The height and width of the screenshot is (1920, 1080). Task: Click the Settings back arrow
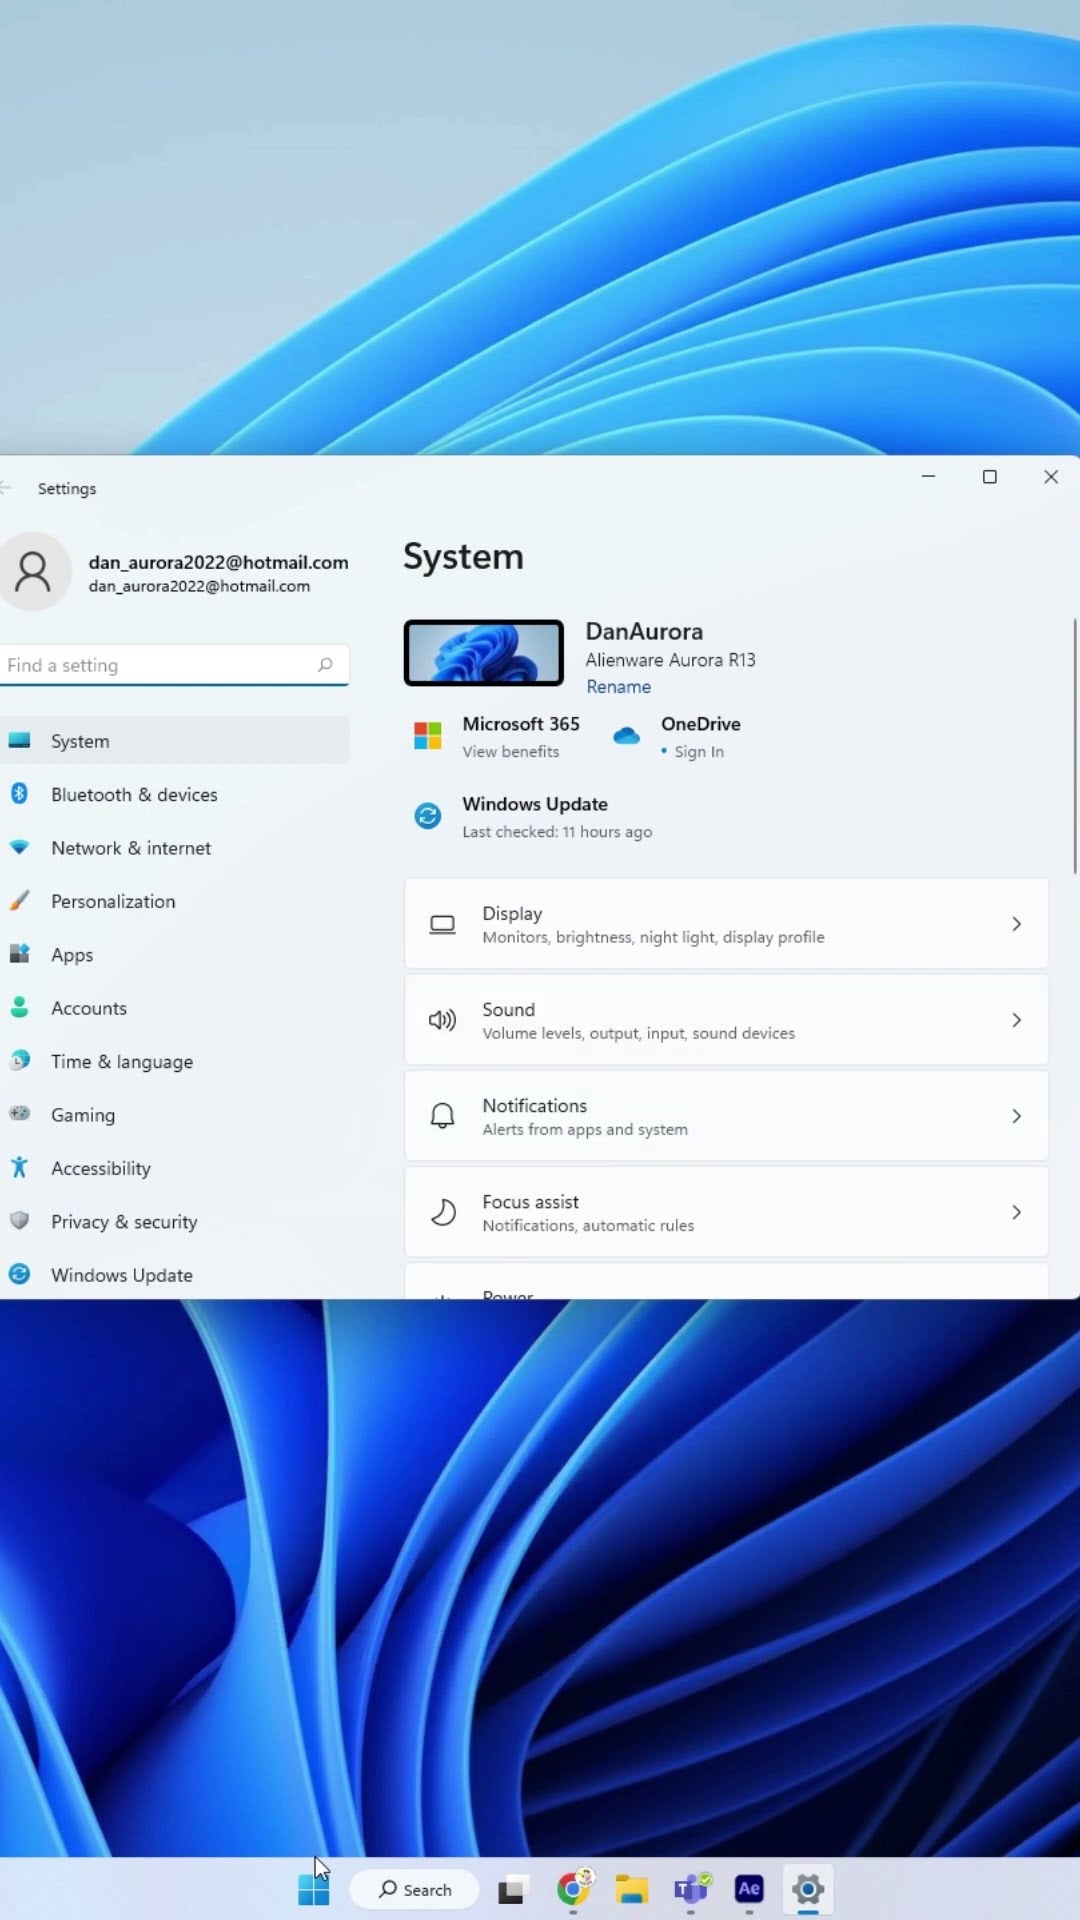point(5,488)
